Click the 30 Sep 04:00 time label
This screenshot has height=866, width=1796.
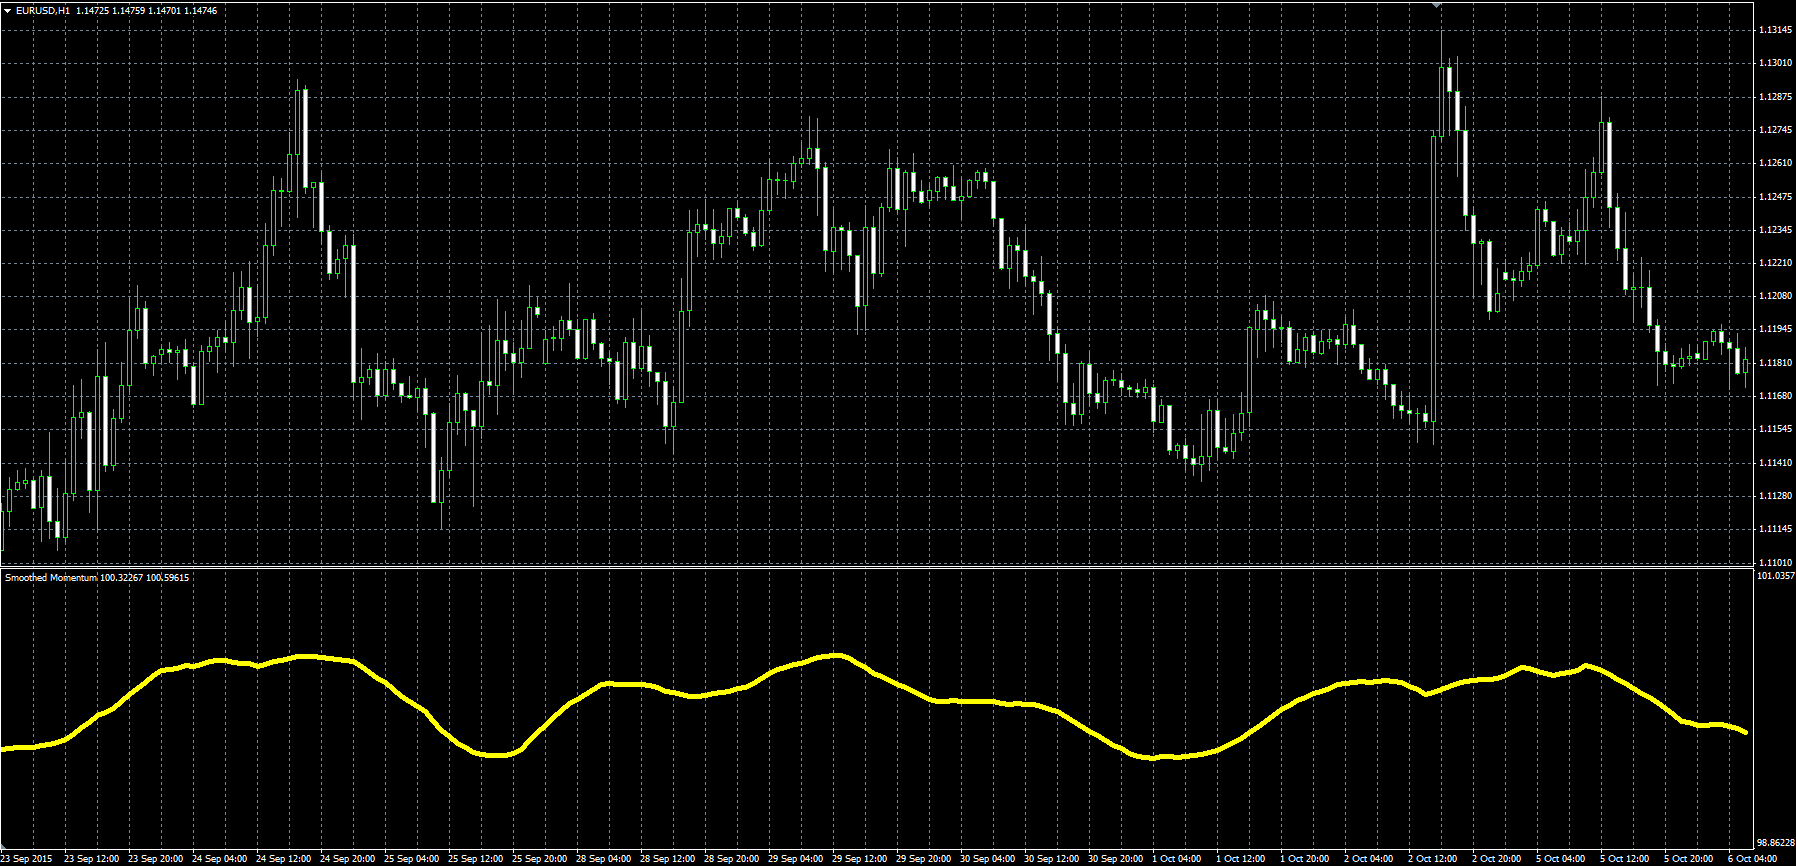point(988,859)
